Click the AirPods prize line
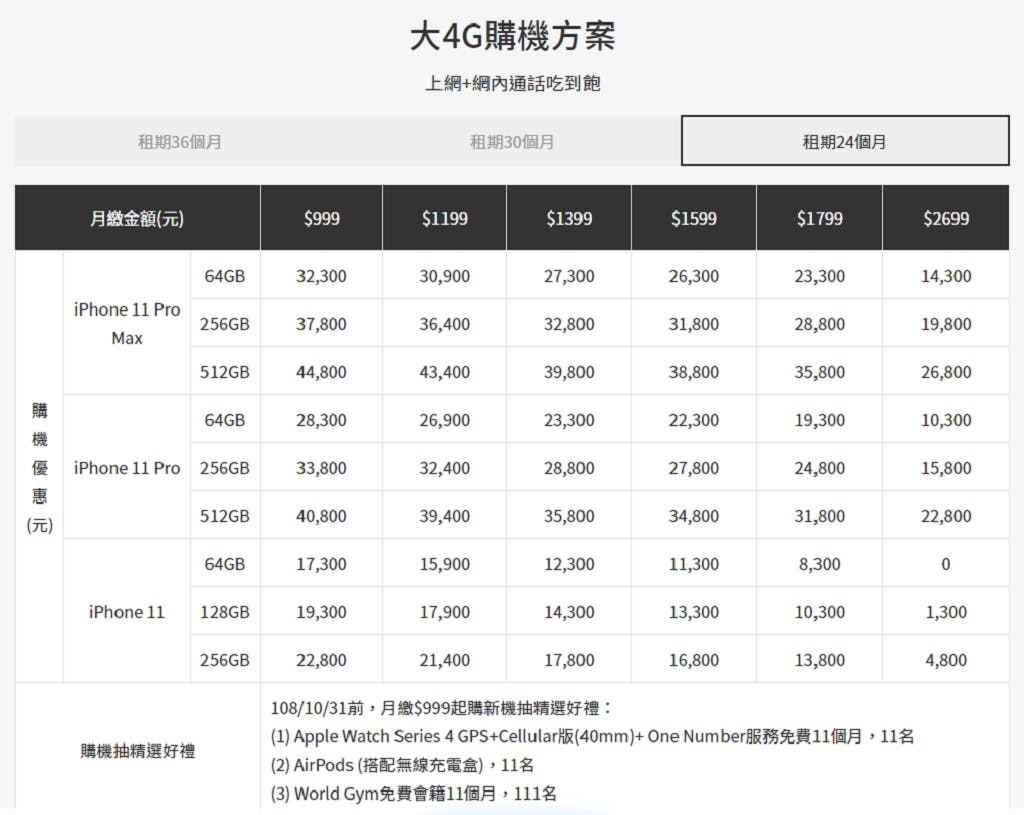This screenshot has width=1024, height=815. point(402,765)
